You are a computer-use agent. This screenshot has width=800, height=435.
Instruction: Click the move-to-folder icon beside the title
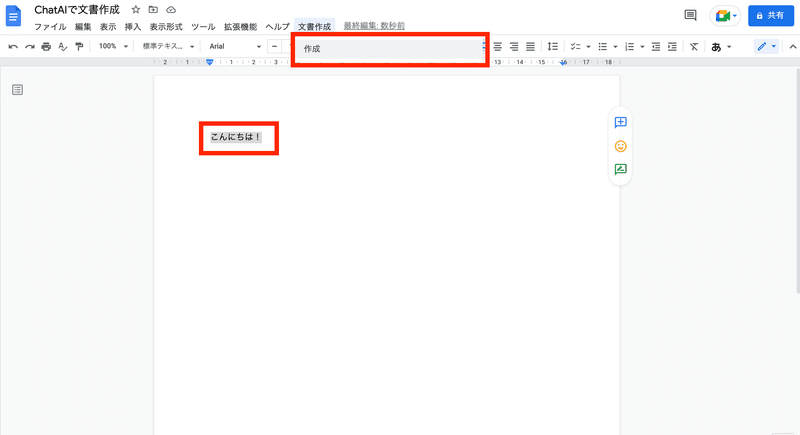click(x=153, y=10)
